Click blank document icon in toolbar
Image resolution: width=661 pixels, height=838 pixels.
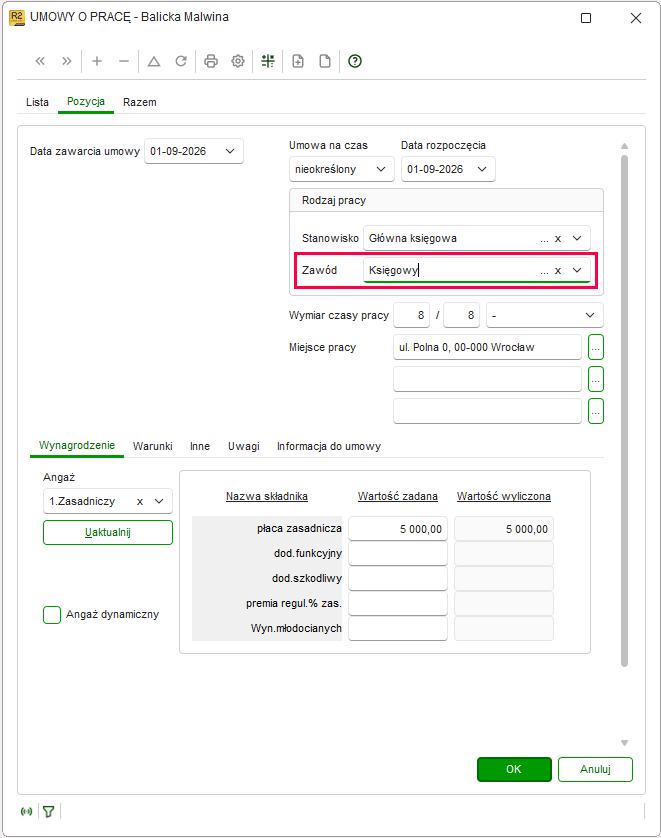pyautogui.click(x=325, y=61)
